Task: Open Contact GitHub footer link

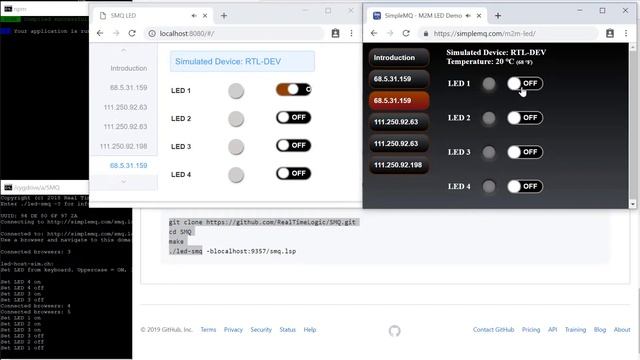Action: (493, 329)
